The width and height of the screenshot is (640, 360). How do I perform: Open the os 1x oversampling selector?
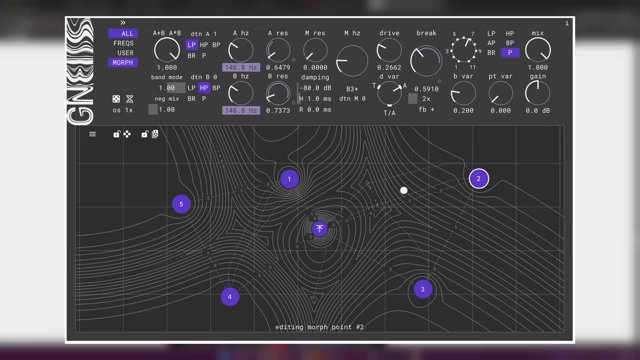coord(122,110)
